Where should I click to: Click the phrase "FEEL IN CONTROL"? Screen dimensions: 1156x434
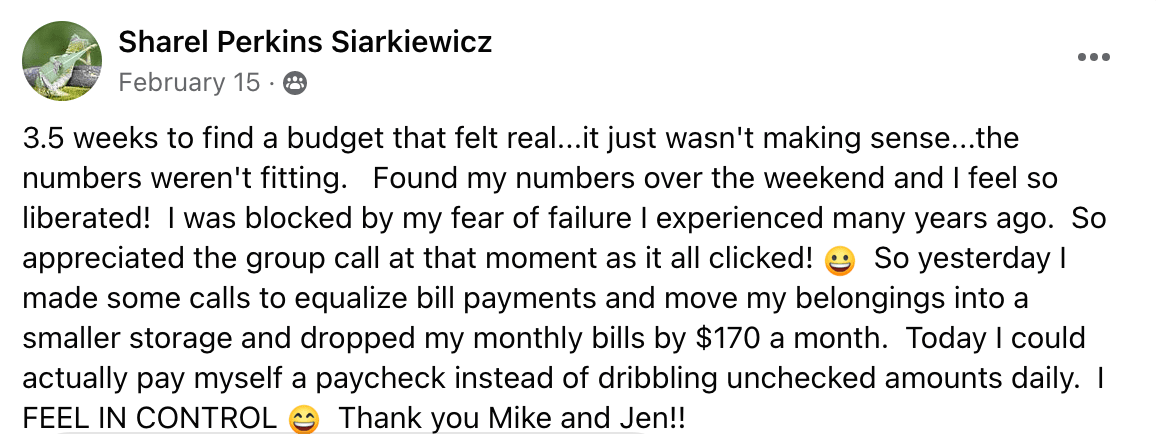pos(150,419)
